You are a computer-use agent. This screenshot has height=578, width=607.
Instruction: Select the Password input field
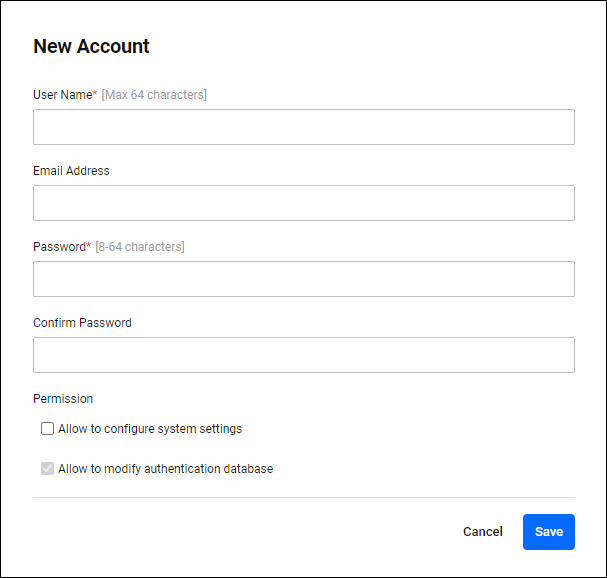303,279
